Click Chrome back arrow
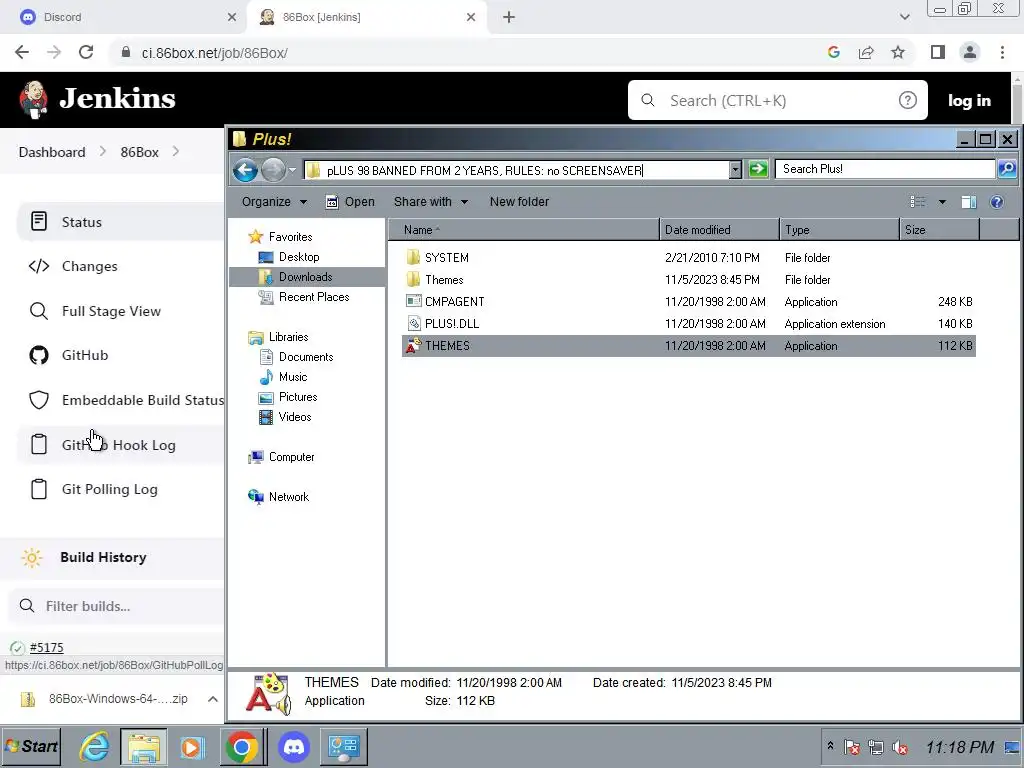The width and height of the screenshot is (1024, 768). point(22,52)
